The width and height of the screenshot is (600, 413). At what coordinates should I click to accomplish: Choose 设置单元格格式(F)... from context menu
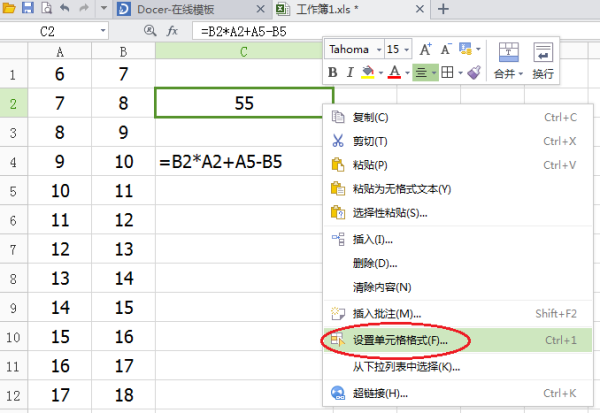tap(458, 340)
